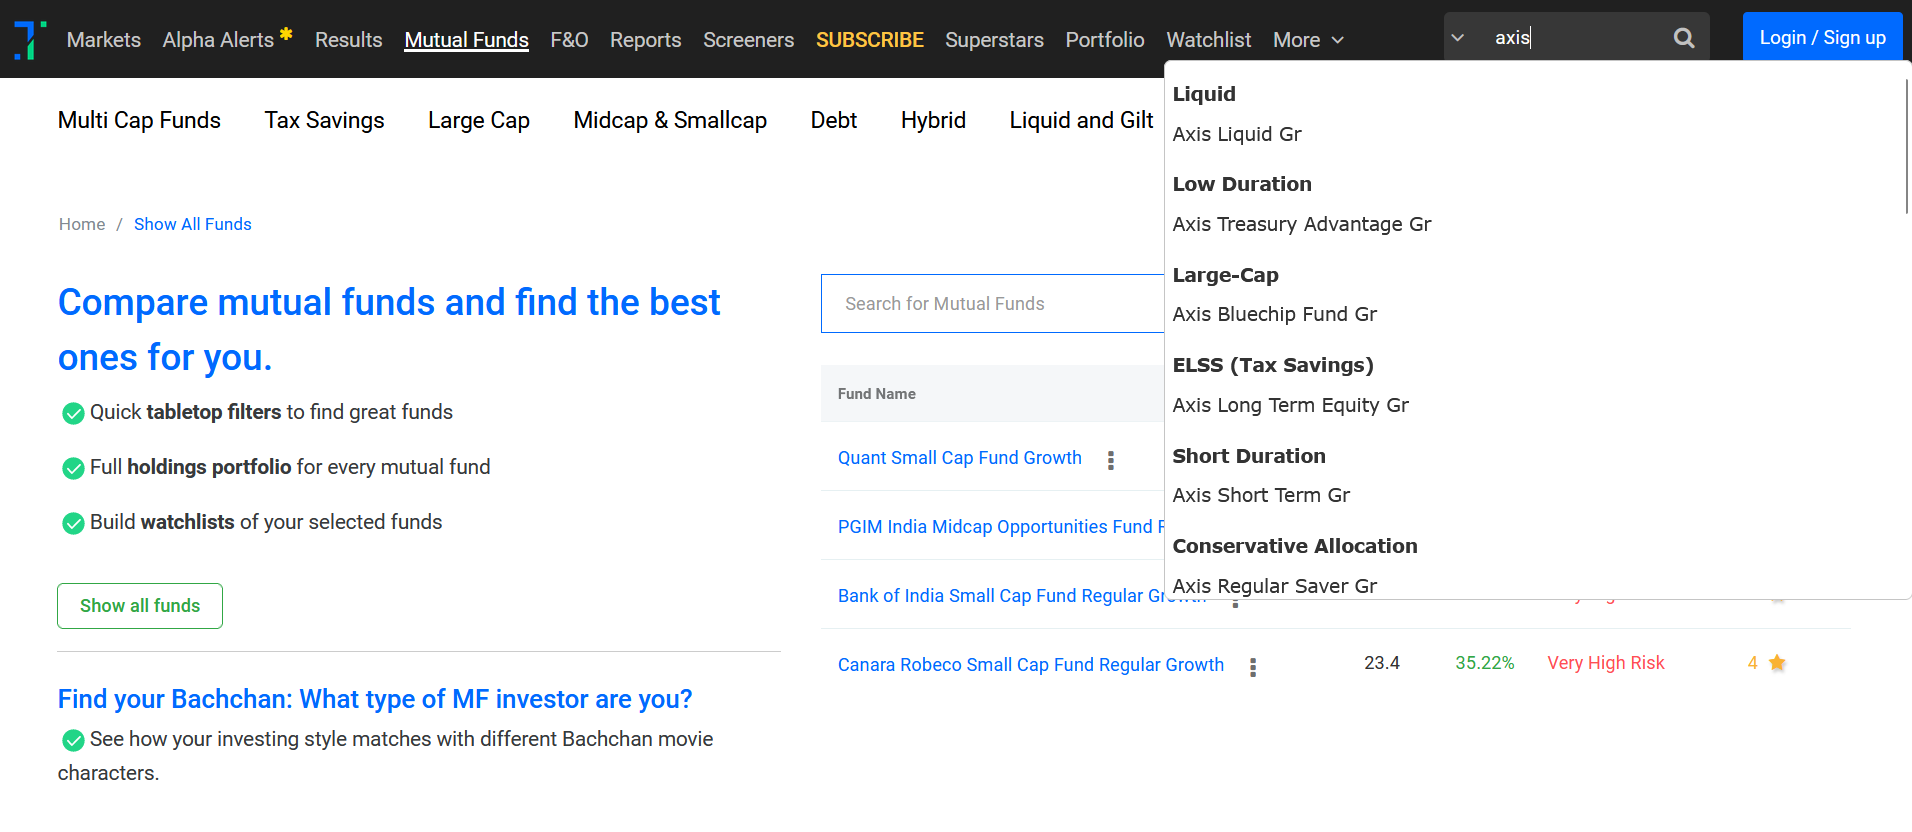Open search category dropdown chevron
This screenshot has height=832, width=1912.
[1458, 38]
